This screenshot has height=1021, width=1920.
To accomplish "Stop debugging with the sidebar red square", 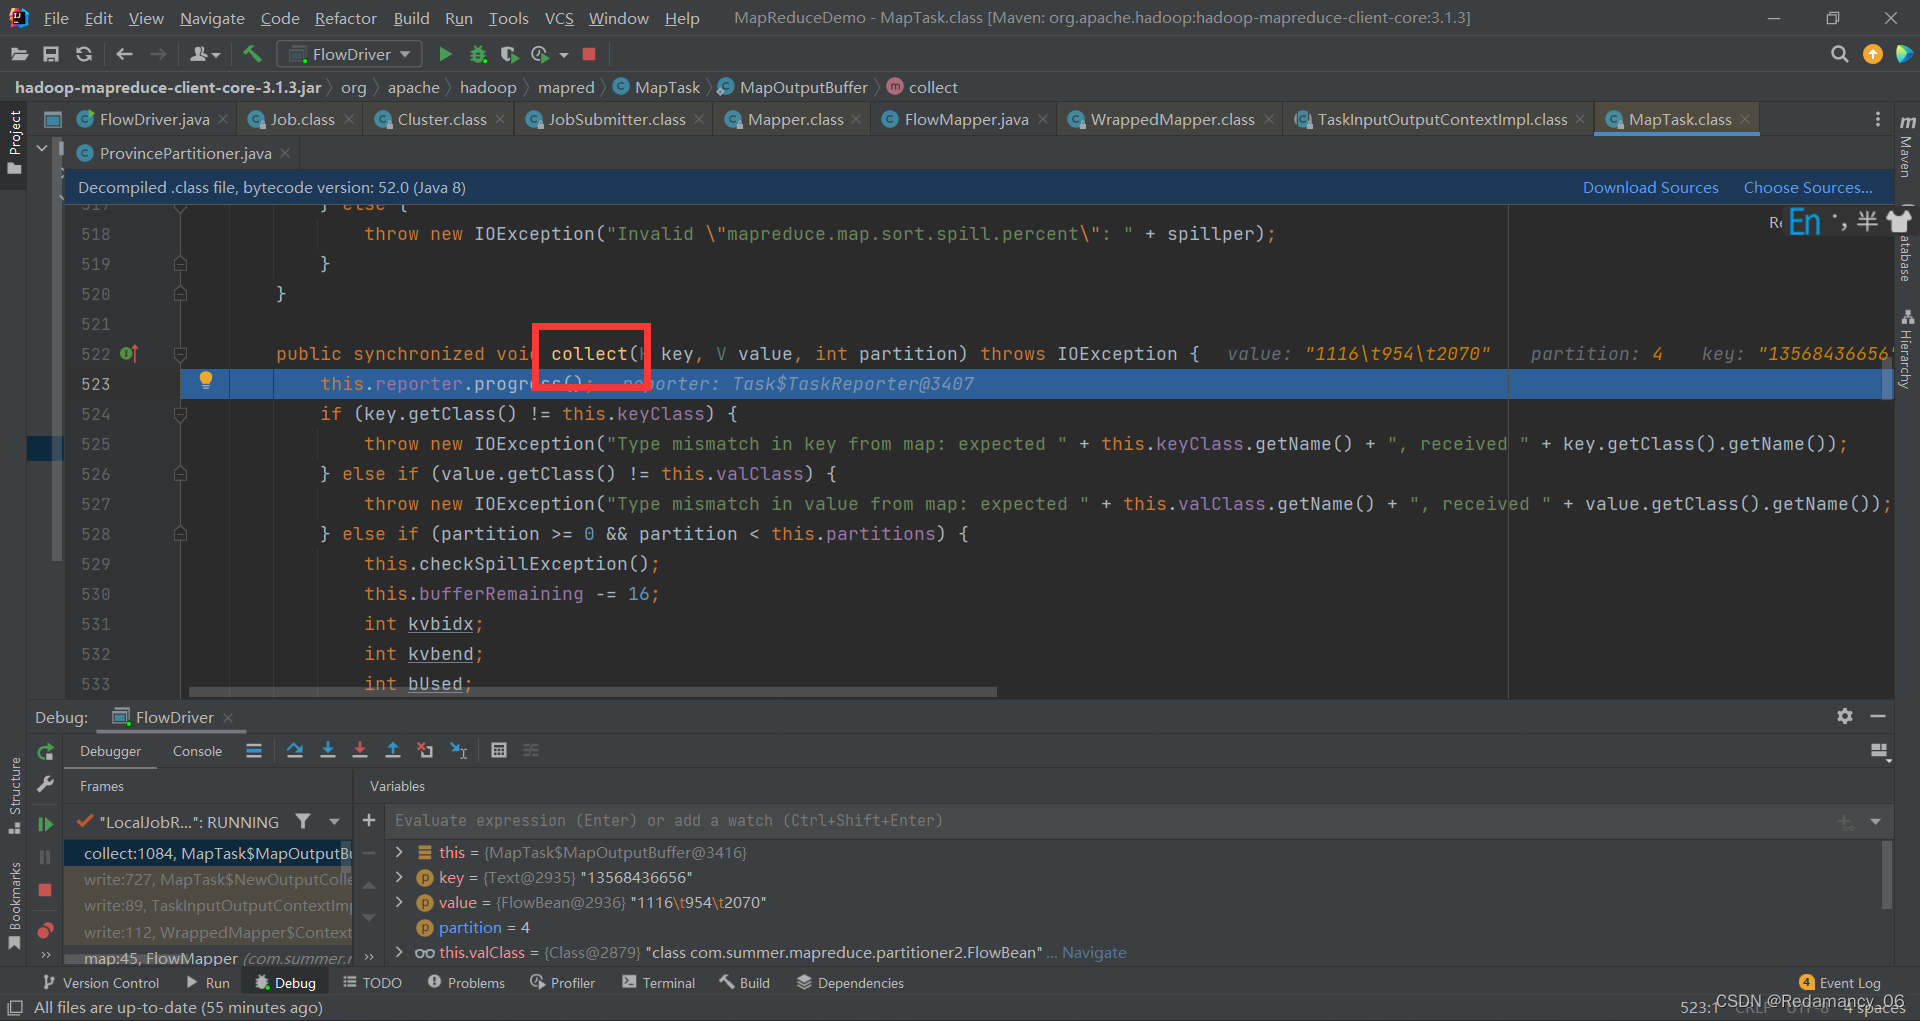I will (x=45, y=890).
